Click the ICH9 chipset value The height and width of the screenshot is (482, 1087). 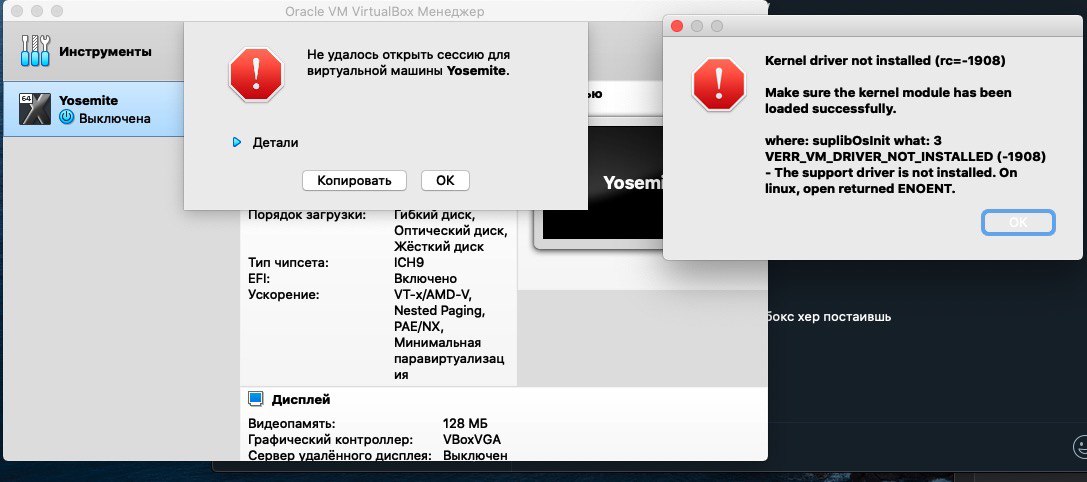tap(409, 262)
